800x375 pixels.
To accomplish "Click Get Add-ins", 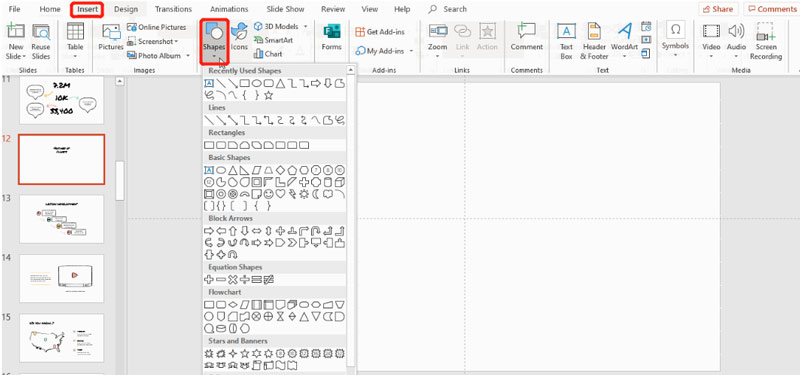I will [380, 32].
